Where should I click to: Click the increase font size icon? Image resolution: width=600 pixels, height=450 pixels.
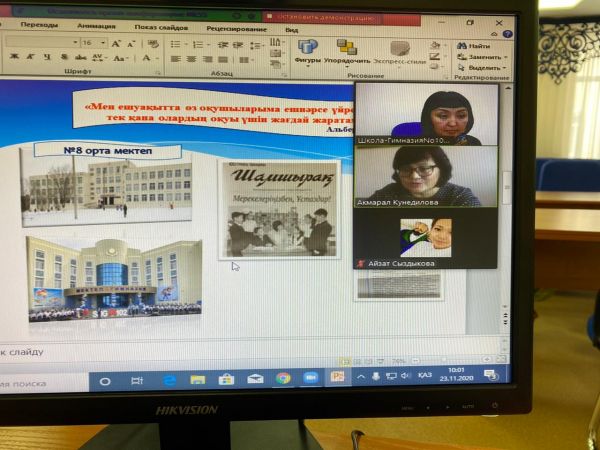pos(117,43)
